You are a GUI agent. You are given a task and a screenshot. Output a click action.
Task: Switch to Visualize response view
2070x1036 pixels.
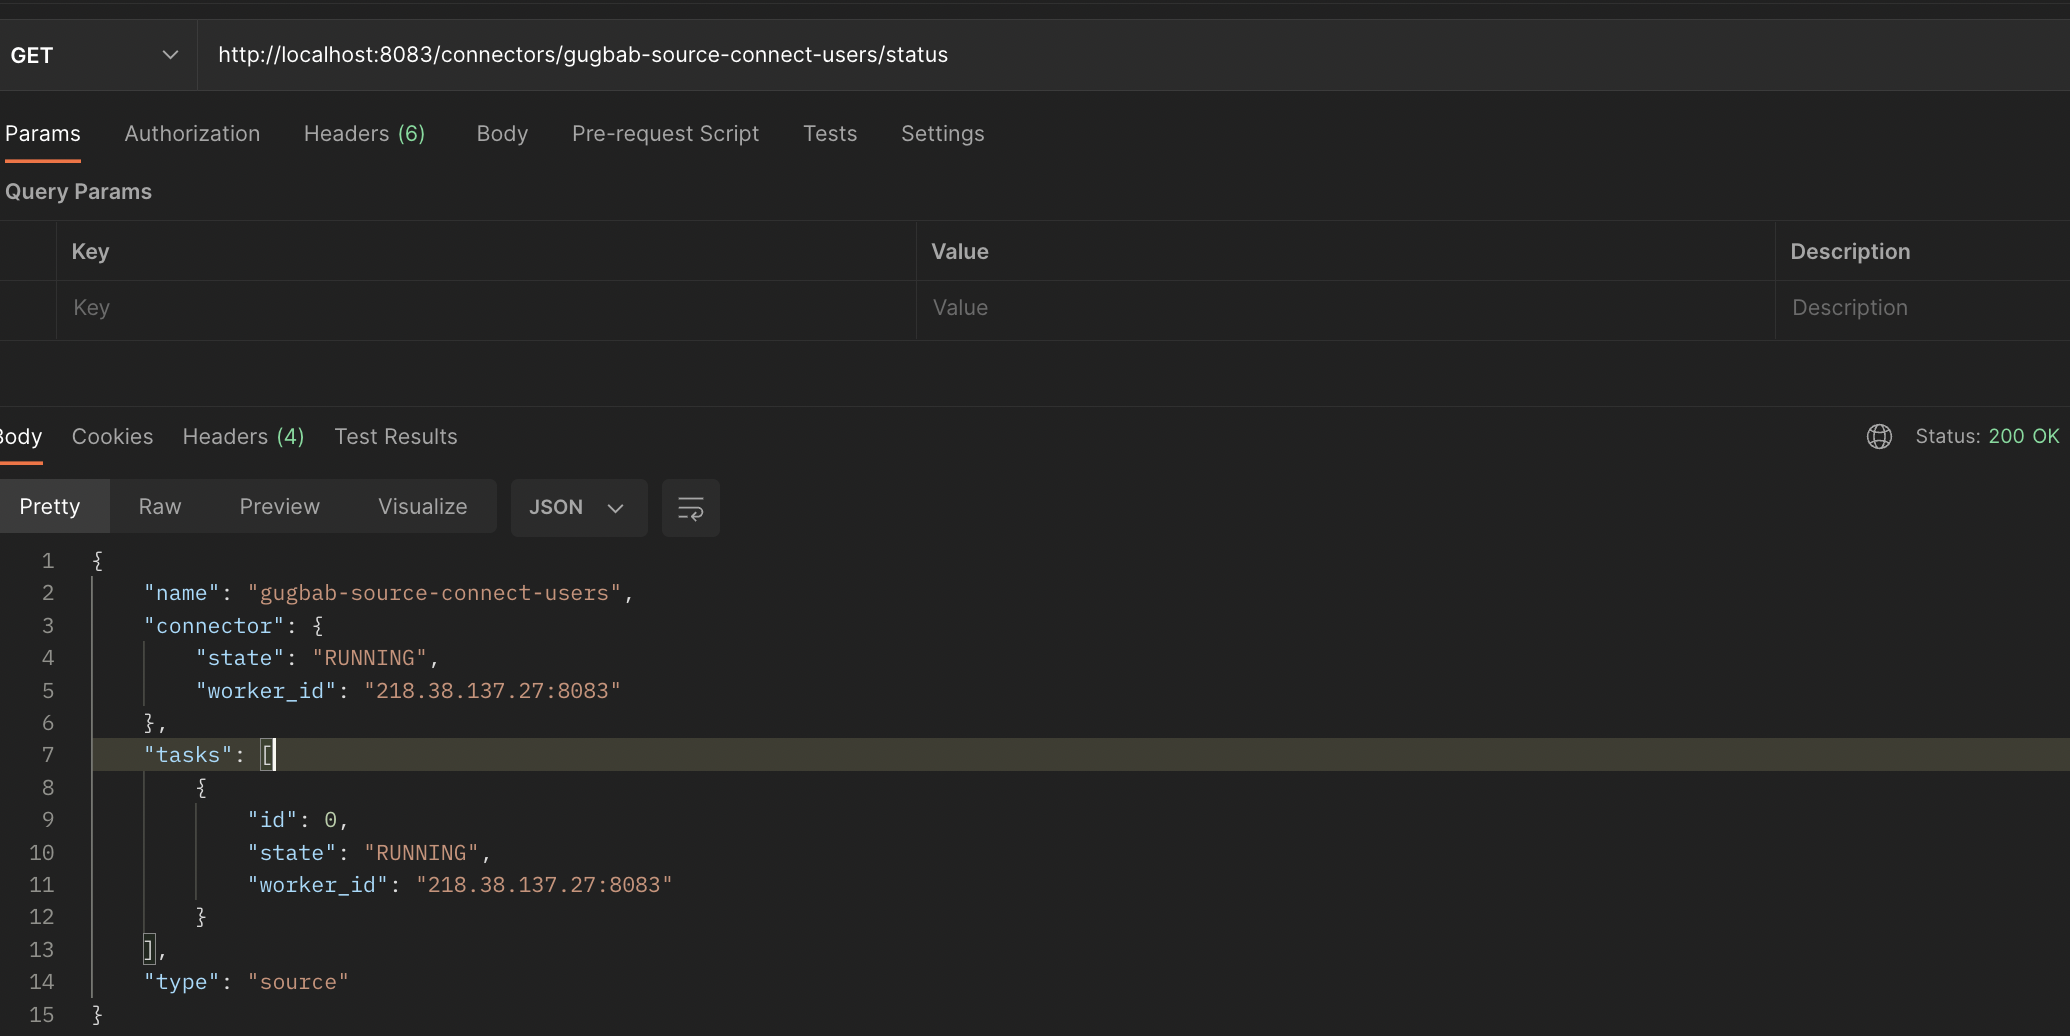click(423, 507)
